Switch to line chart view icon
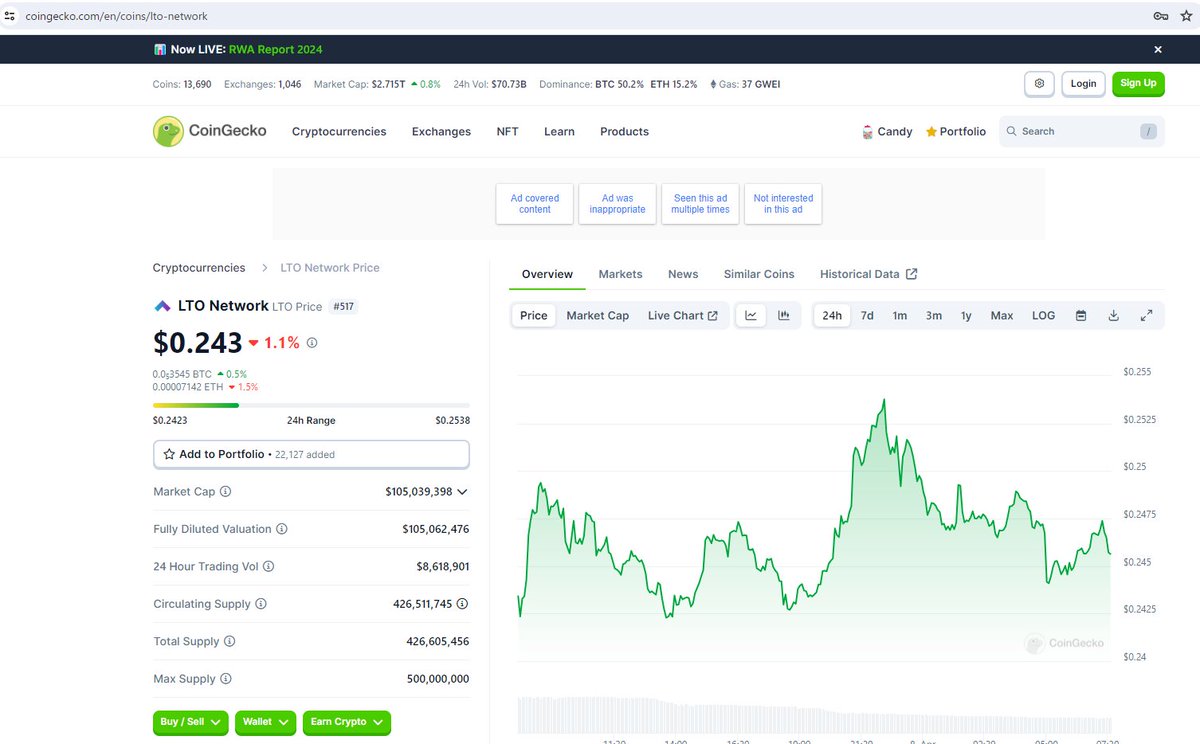 click(x=751, y=315)
